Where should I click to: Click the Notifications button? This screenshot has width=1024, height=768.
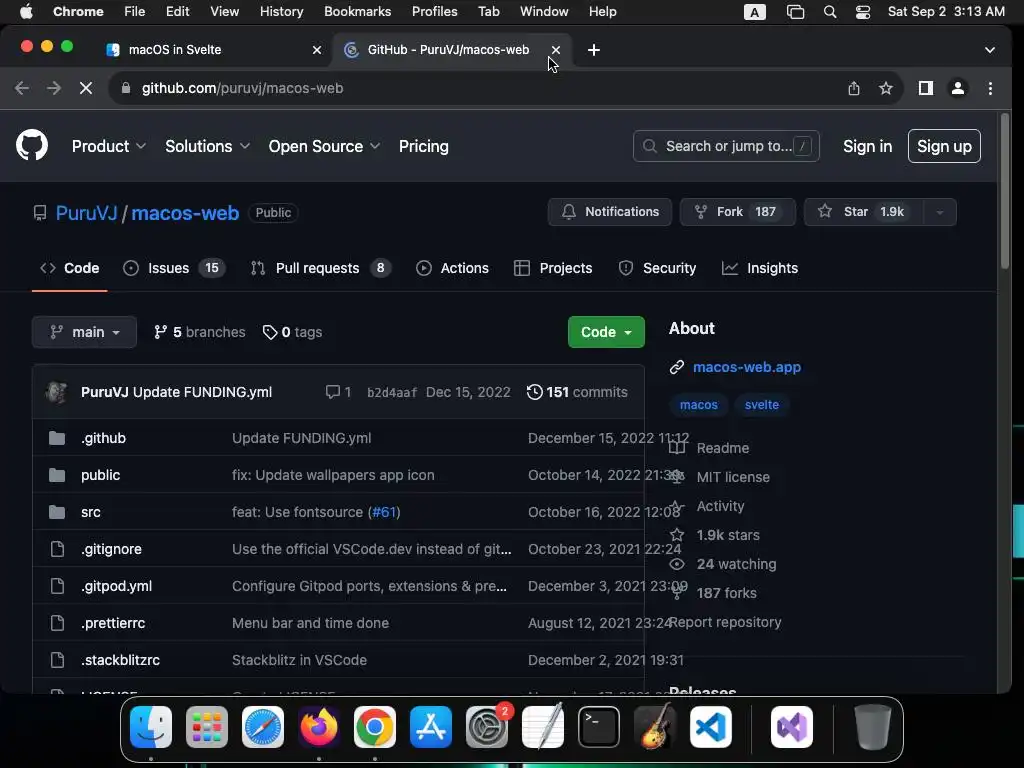coord(609,212)
